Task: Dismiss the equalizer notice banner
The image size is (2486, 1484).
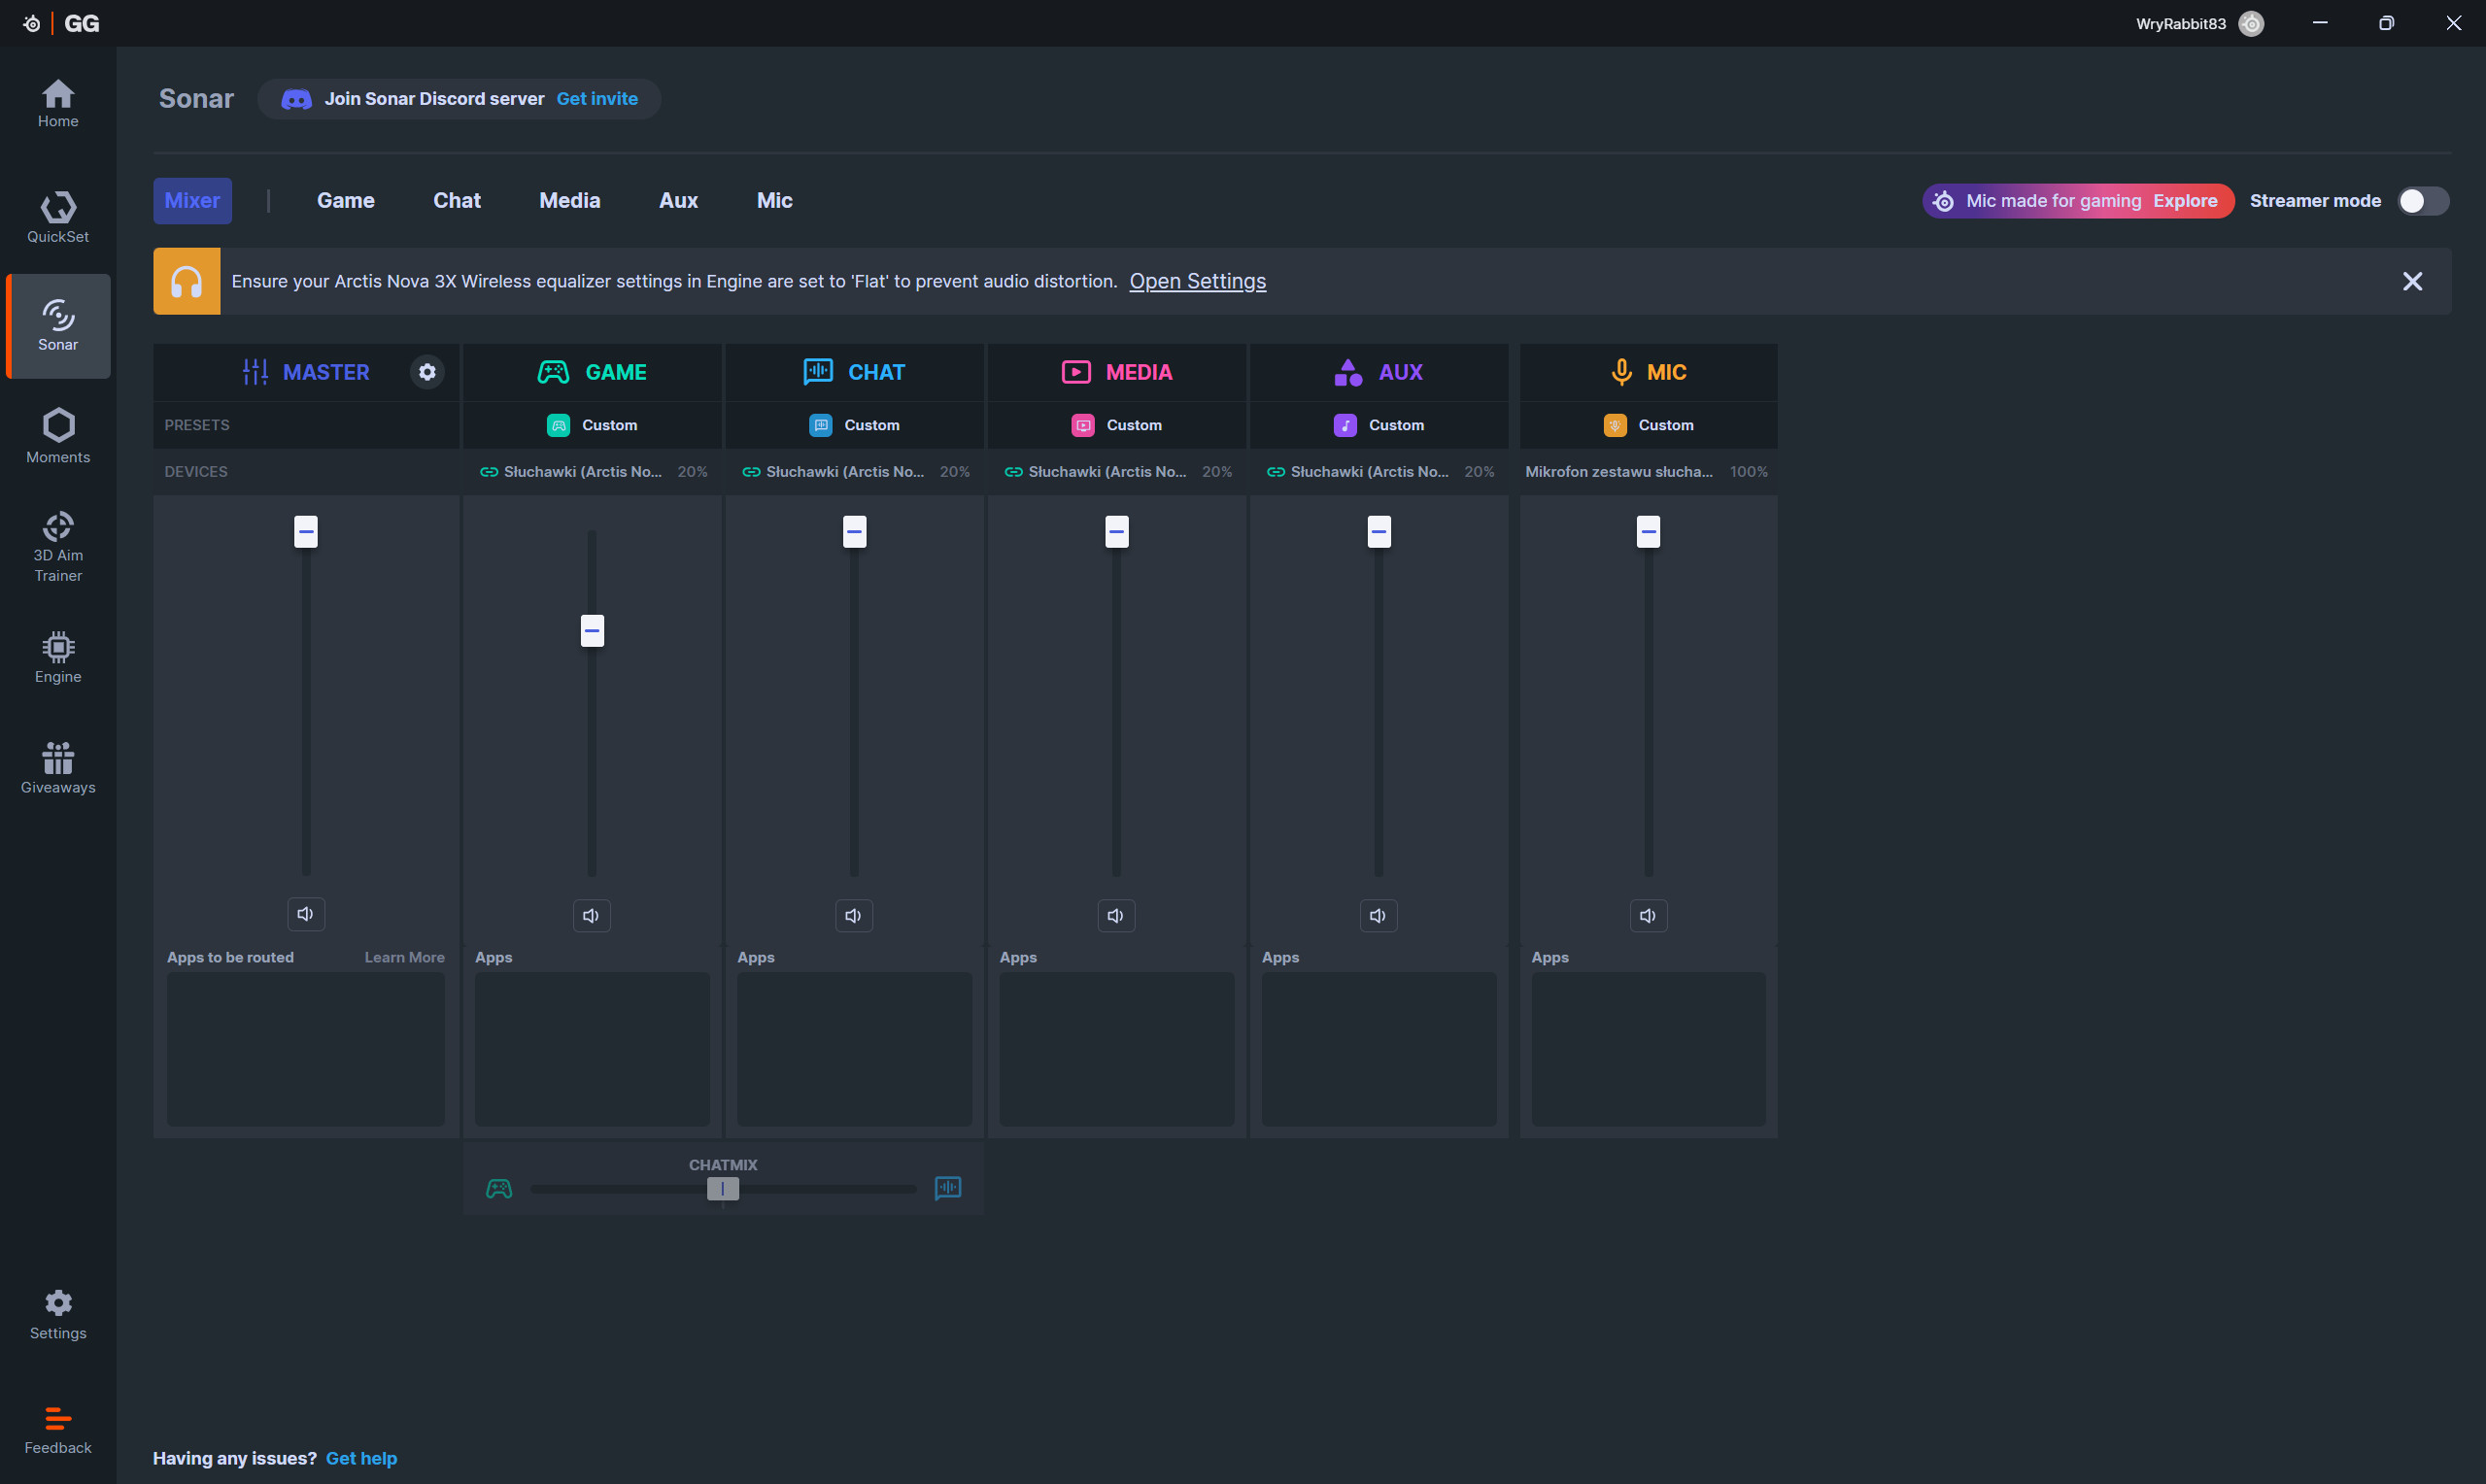Action: 2412,281
